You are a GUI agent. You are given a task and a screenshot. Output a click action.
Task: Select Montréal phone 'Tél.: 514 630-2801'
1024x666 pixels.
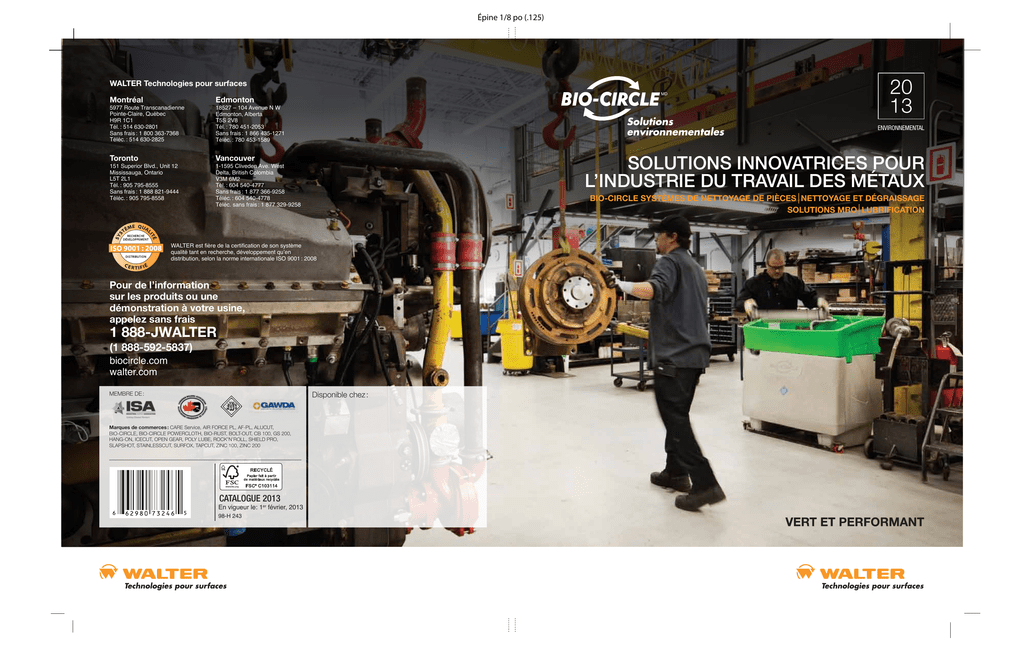coord(134,127)
